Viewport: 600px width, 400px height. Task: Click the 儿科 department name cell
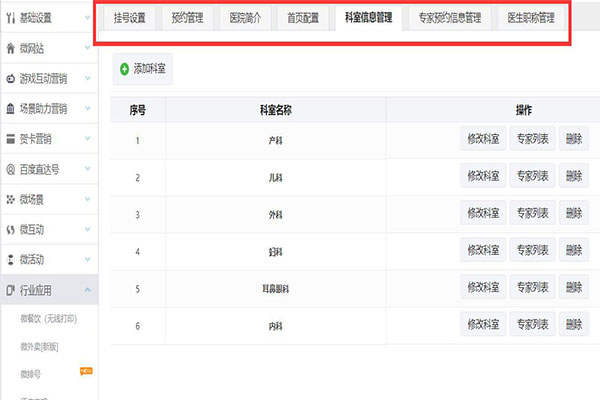point(276,178)
